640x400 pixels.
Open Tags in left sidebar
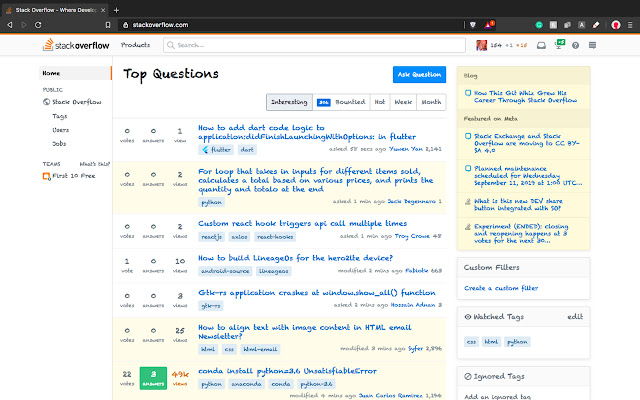[60, 116]
